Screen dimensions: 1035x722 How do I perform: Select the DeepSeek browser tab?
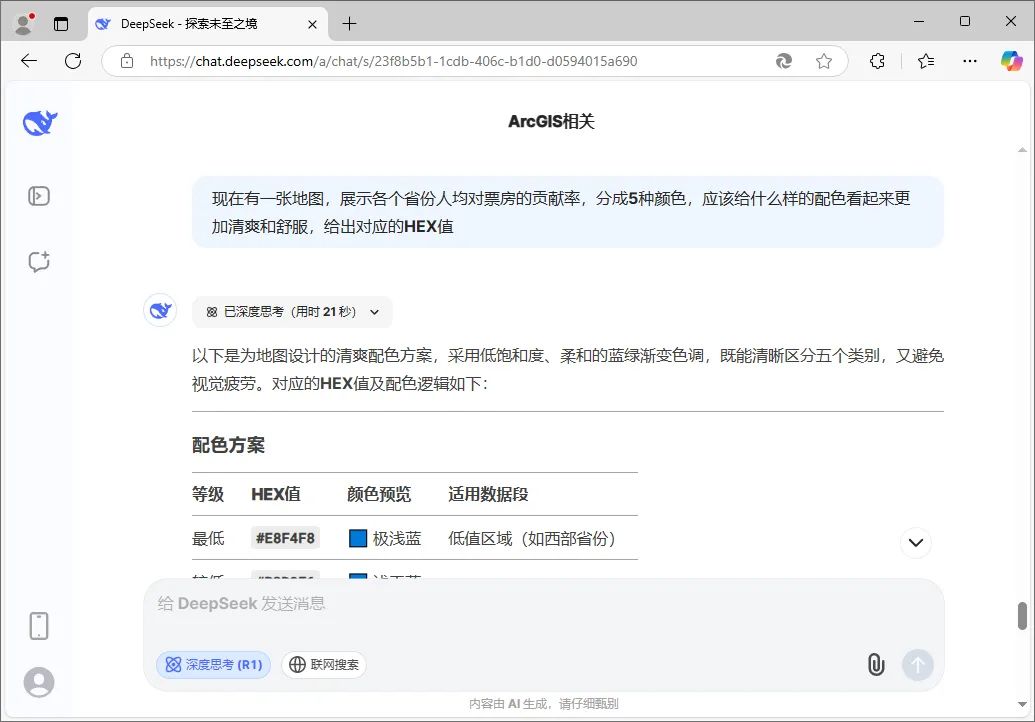(208, 24)
